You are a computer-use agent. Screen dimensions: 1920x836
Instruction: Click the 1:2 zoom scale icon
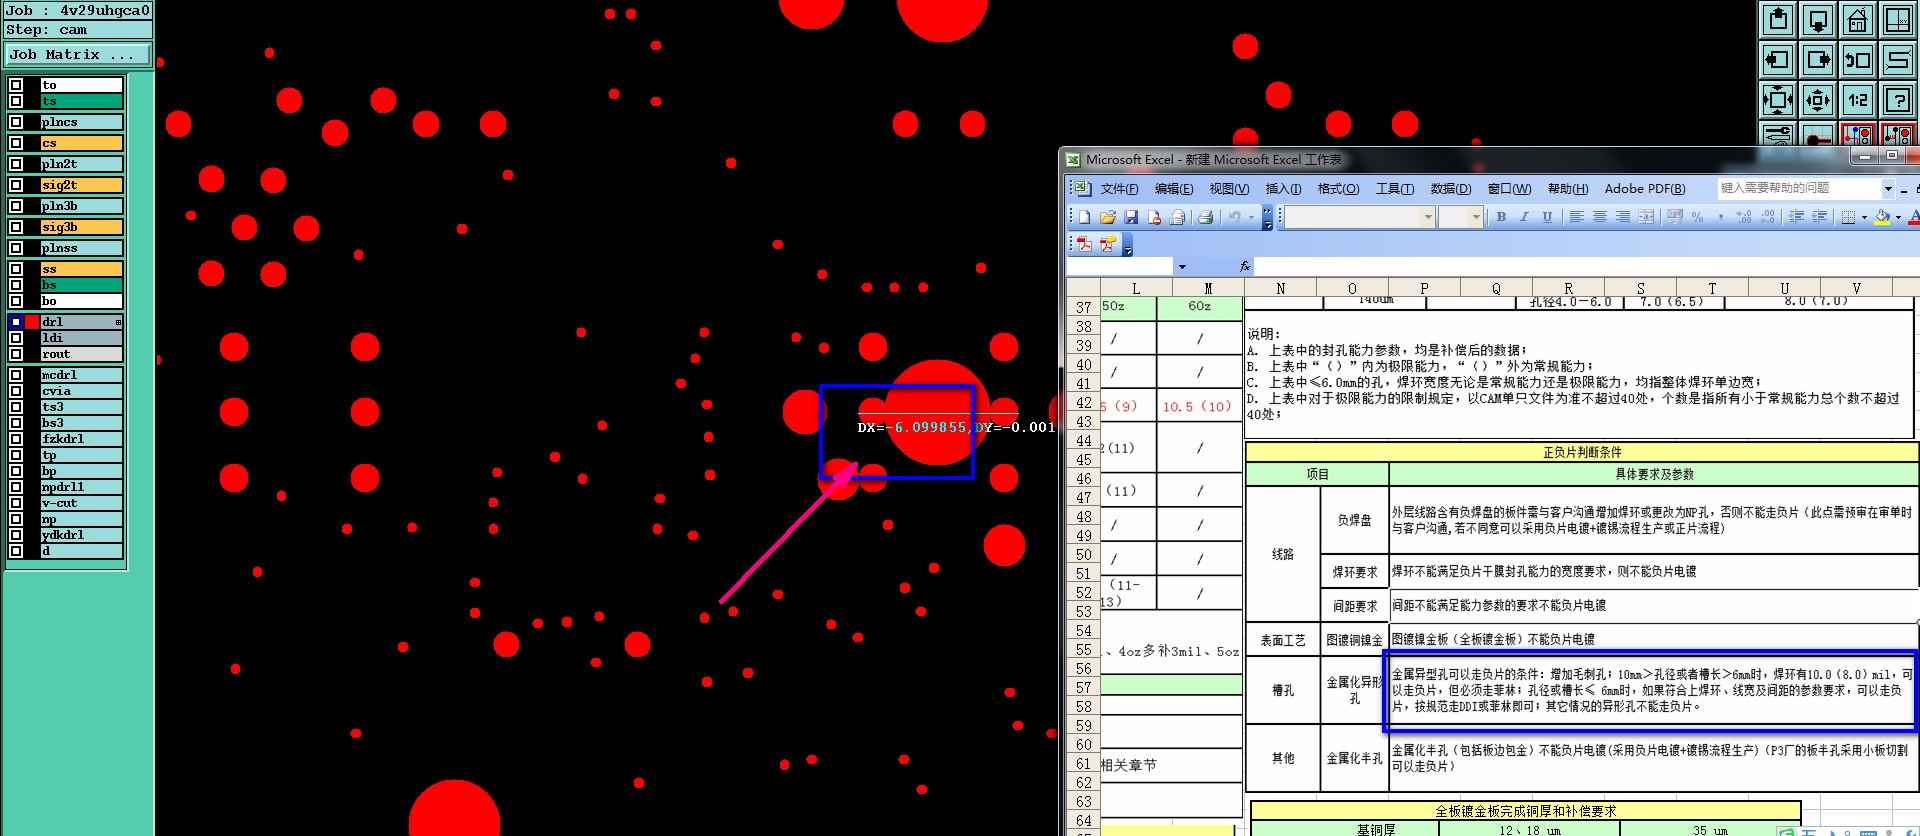[1858, 99]
